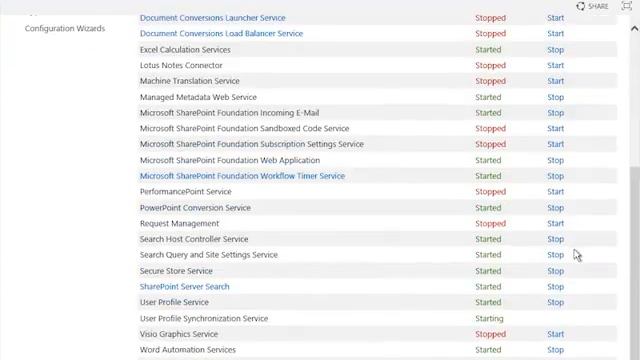Image resolution: width=640 pixels, height=360 pixels.
Task: Stop PowerPoint Conversion Service
Action: [x=556, y=208]
